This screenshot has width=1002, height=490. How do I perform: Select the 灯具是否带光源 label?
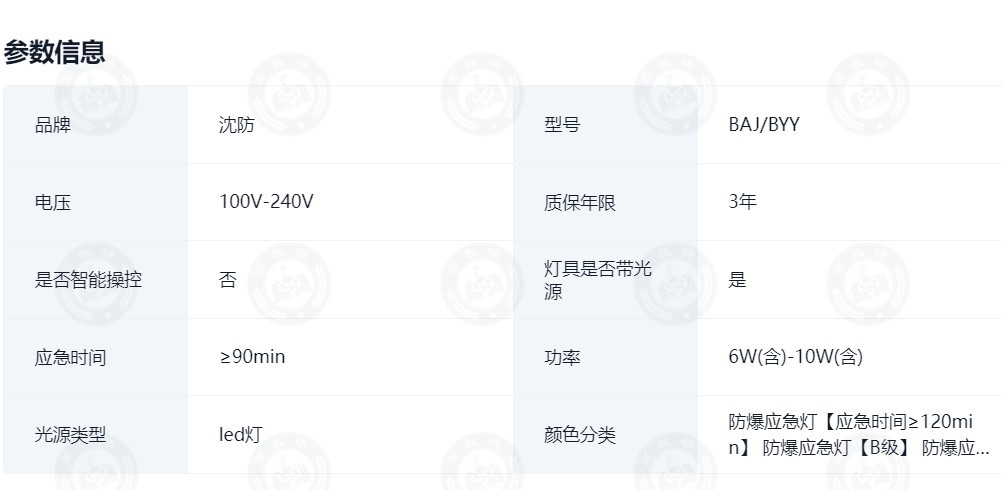597,280
